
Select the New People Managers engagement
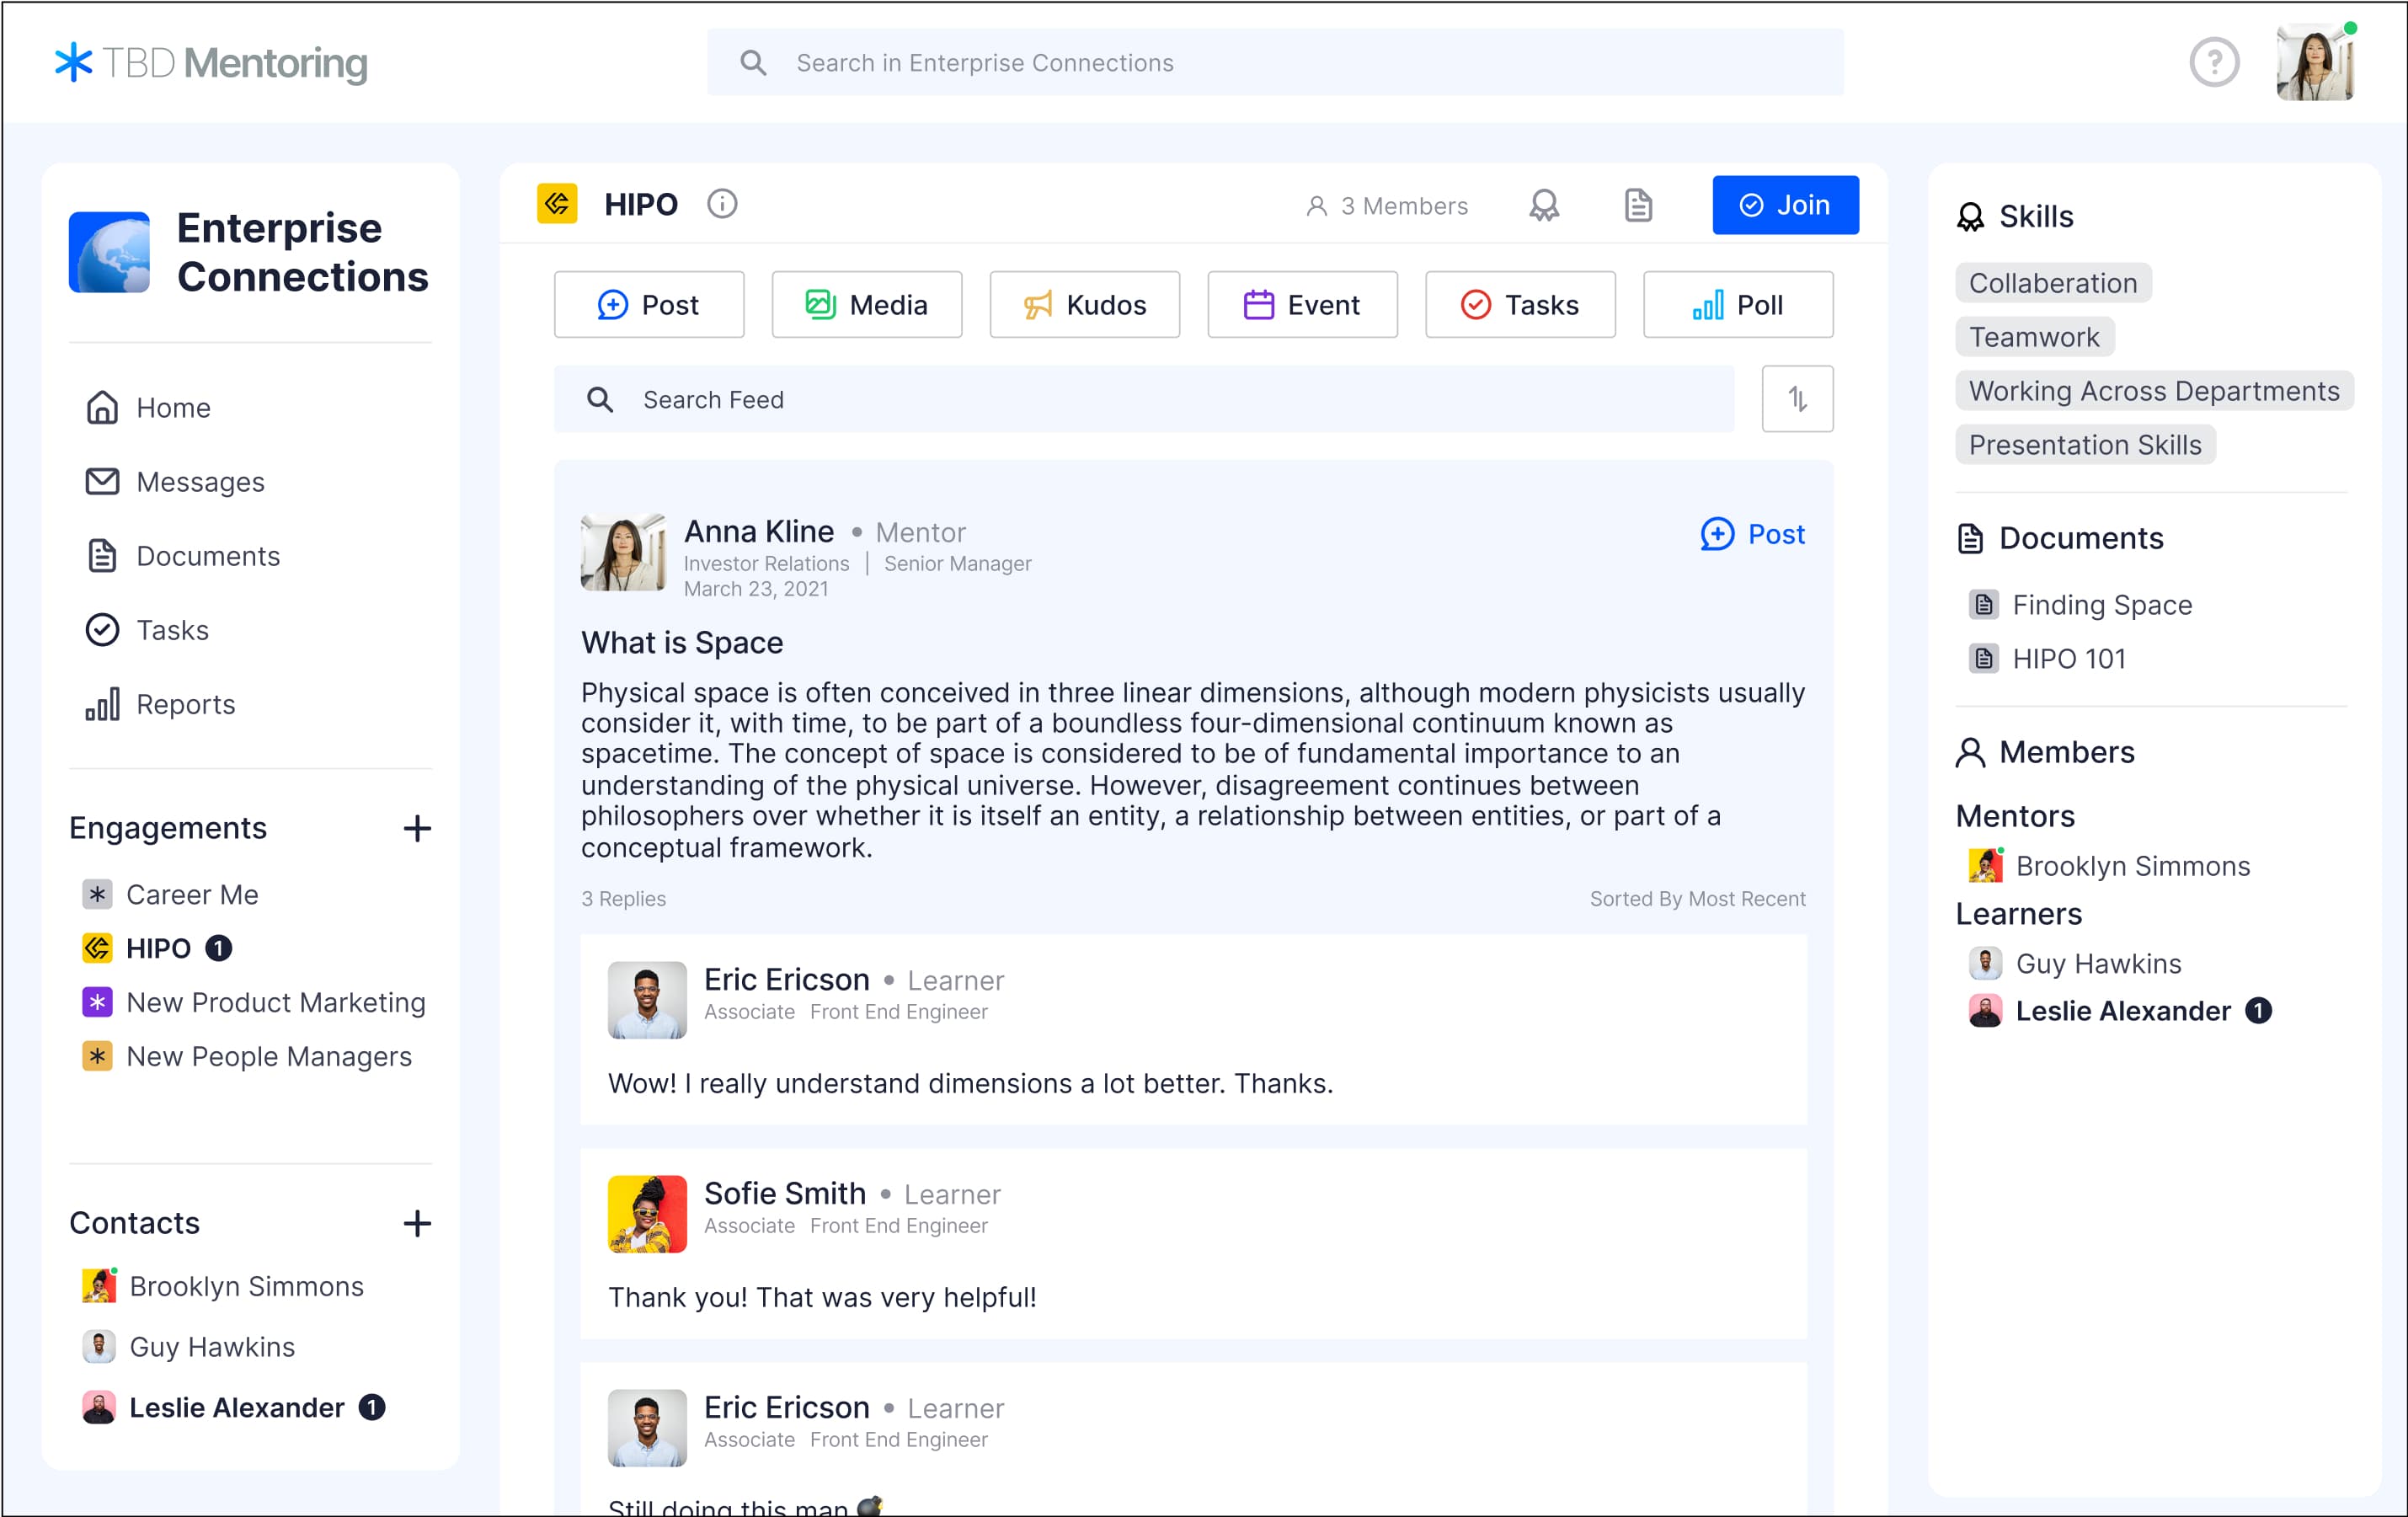pyautogui.click(x=247, y=1056)
